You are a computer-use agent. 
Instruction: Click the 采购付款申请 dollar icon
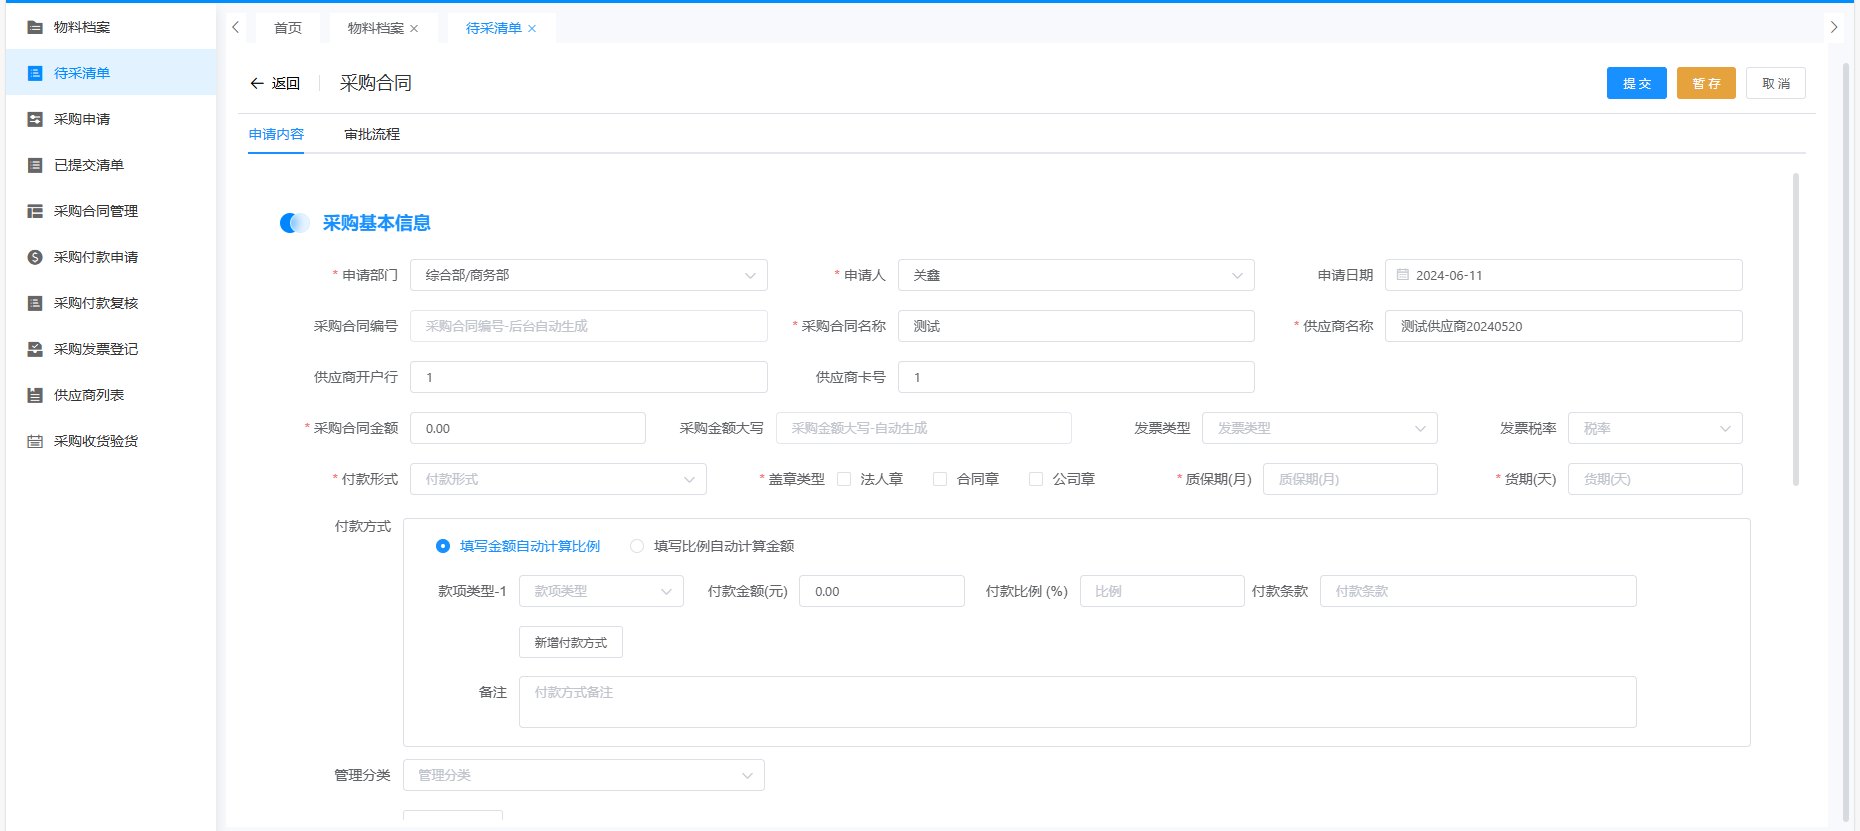click(35, 257)
